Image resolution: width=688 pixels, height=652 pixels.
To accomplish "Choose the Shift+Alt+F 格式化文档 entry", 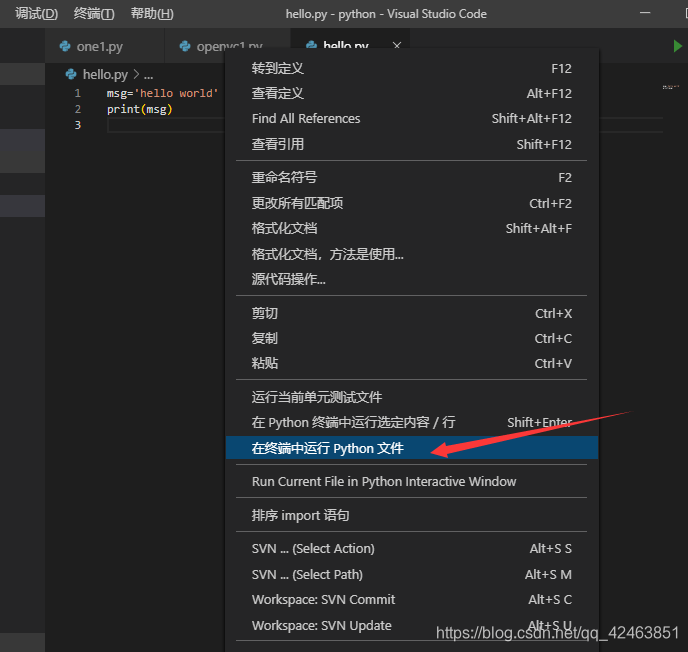I will [x=412, y=229].
